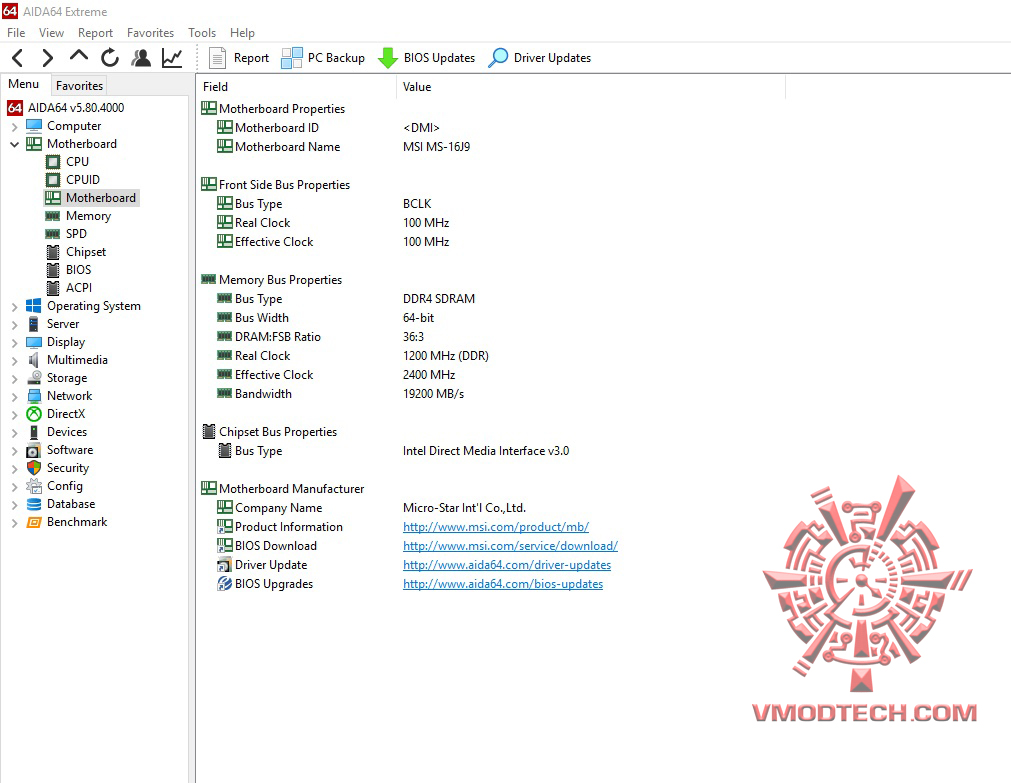Expand the Network tree node
This screenshot has width=1011, height=783.
click(14, 397)
